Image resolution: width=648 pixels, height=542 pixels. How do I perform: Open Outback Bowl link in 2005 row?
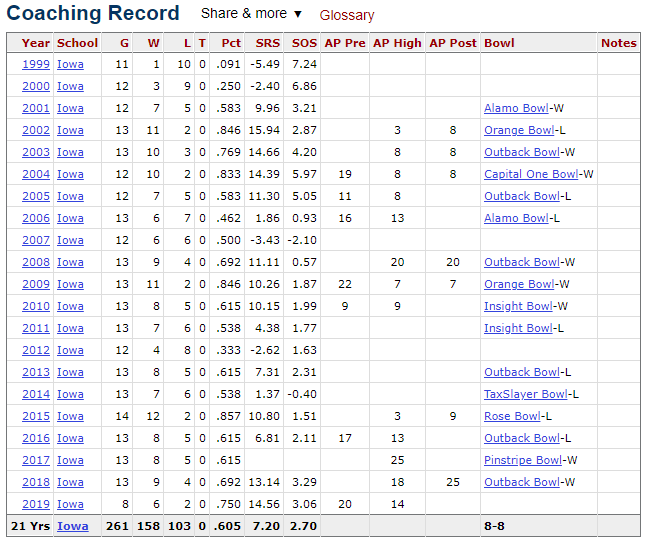(x=522, y=196)
